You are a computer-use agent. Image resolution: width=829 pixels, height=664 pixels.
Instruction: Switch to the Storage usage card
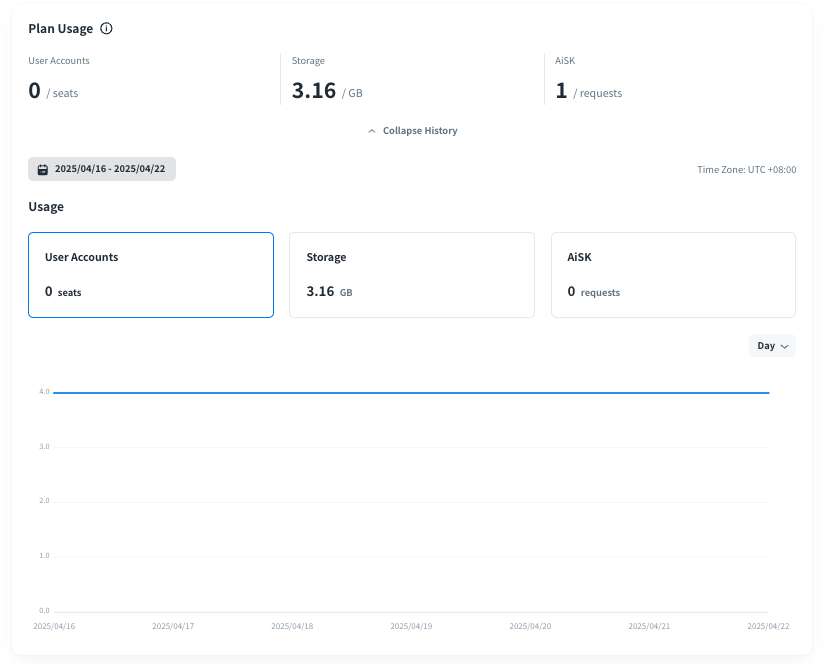coord(412,275)
